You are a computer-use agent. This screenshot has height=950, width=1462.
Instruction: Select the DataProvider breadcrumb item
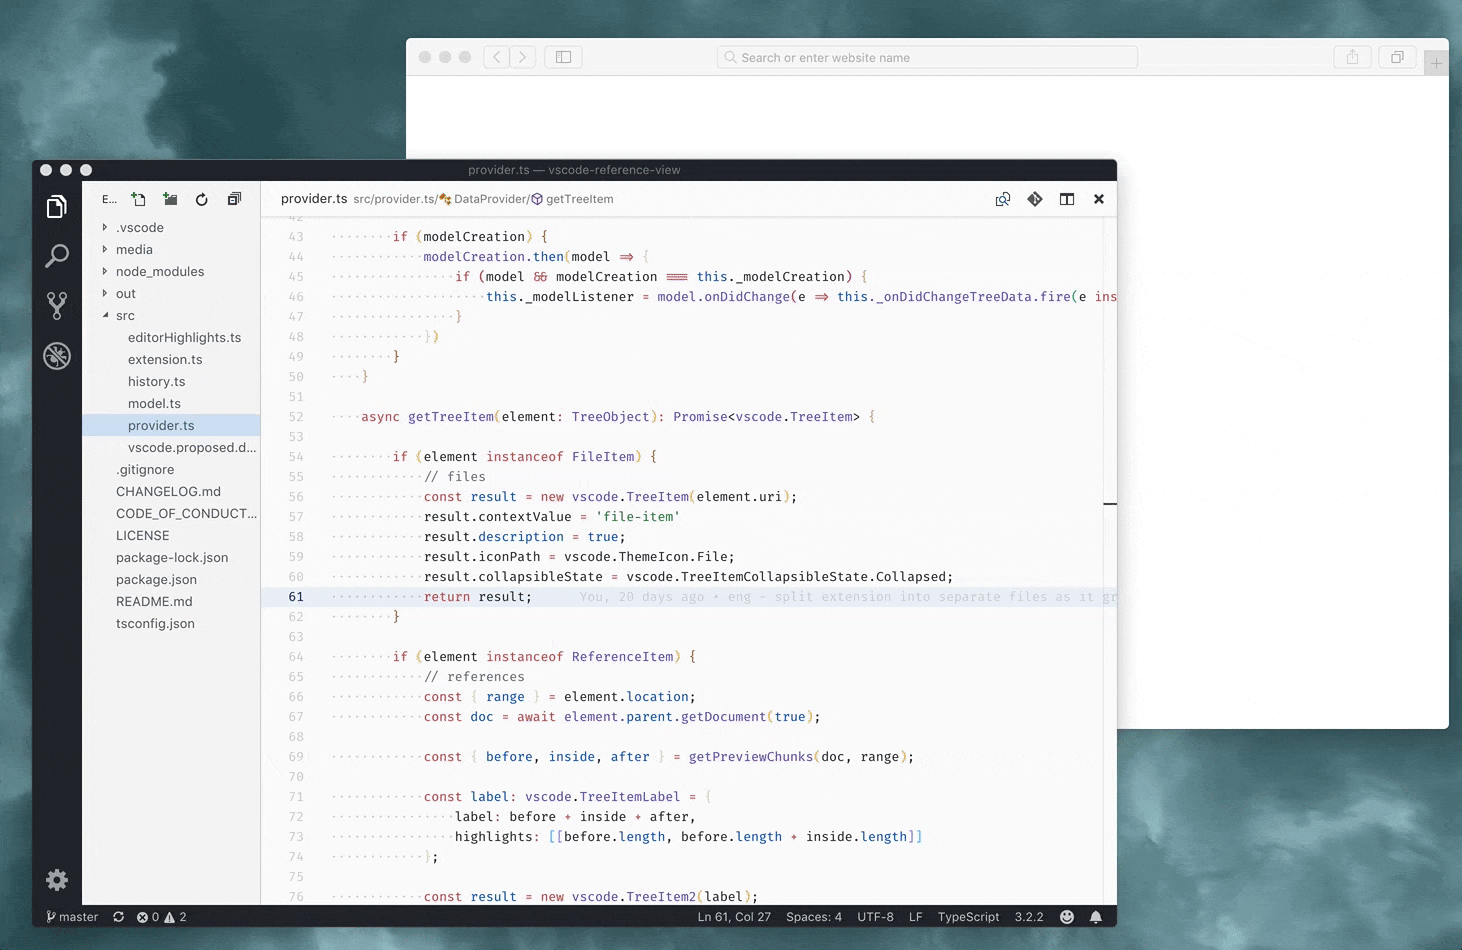coord(489,199)
